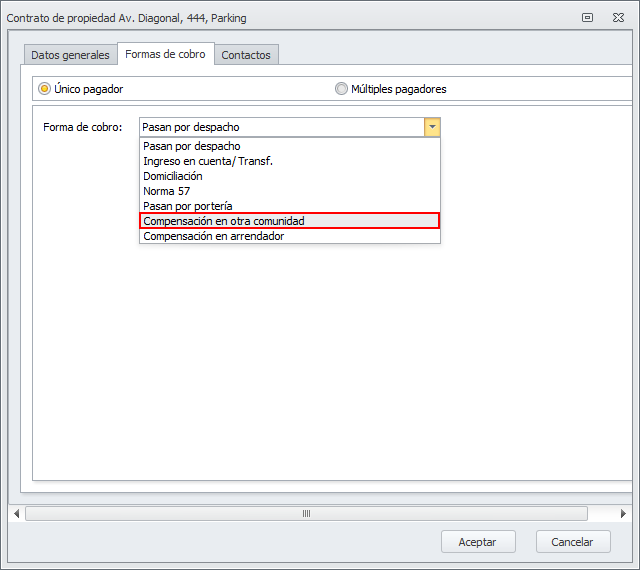Select the Único pagador radio button
The height and width of the screenshot is (570, 640).
(44, 89)
